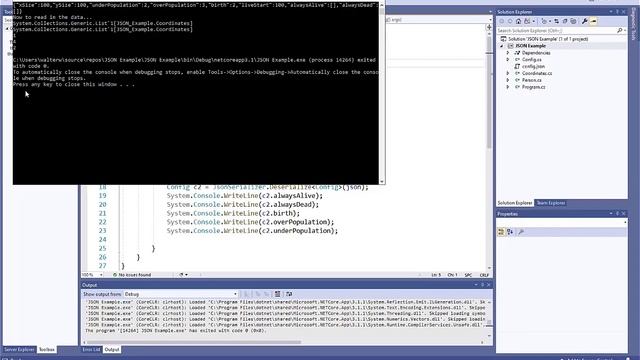Click SPC indentation indicator in editor
The width and height of the screenshot is (640, 360).
coord(468,275)
